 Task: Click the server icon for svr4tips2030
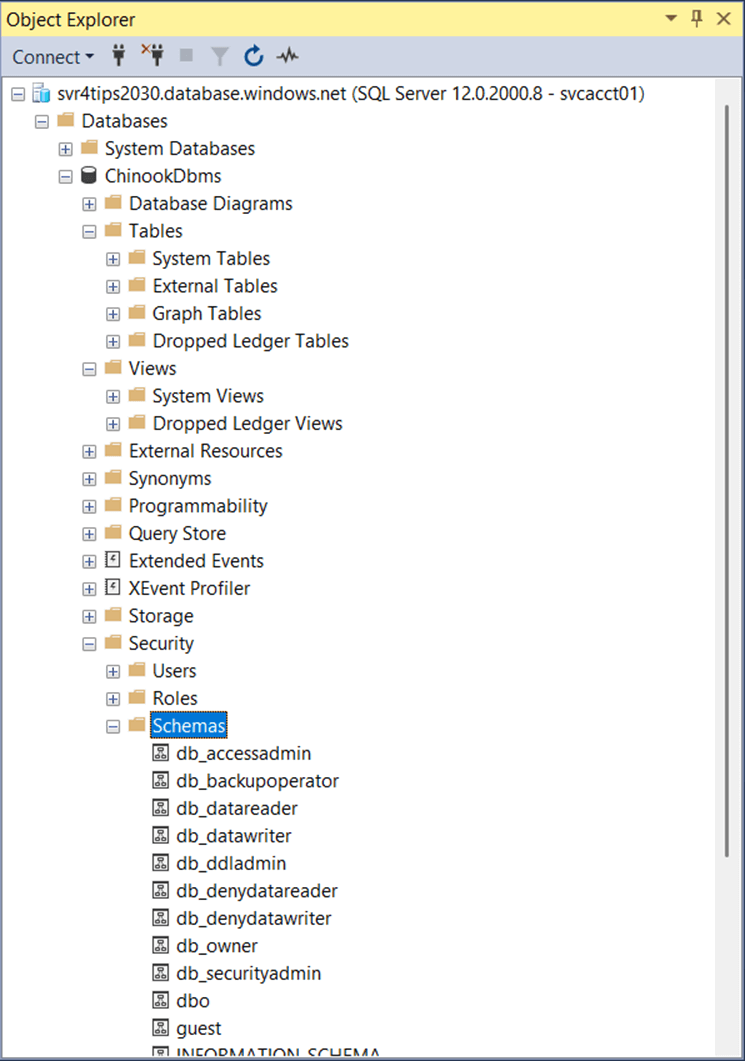pyautogui.click(x=41, y=94)
